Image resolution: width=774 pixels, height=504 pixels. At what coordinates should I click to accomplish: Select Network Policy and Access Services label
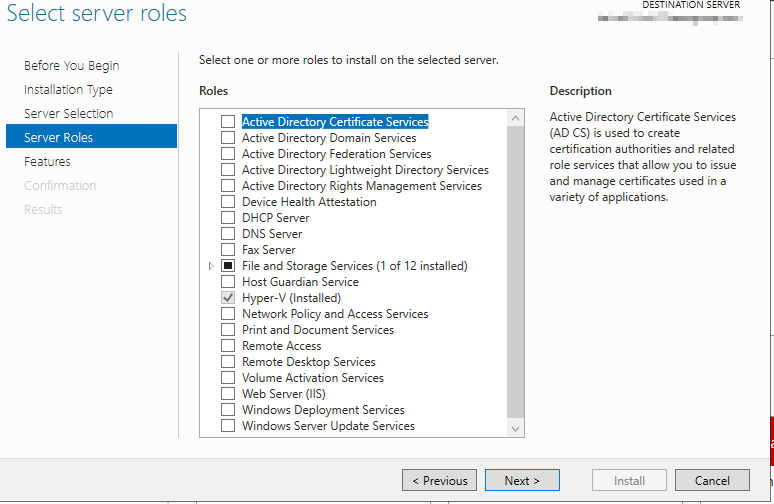pos(335,314)
